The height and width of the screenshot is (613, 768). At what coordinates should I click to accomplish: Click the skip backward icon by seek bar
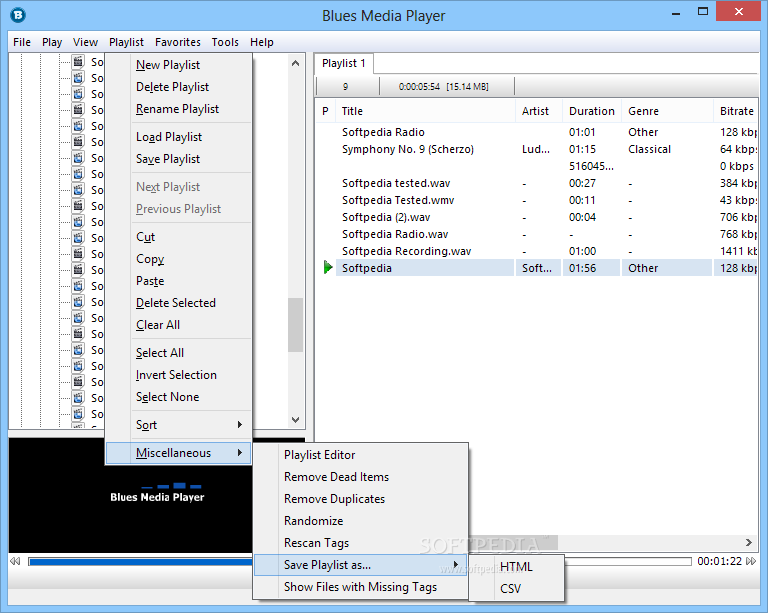15,561
